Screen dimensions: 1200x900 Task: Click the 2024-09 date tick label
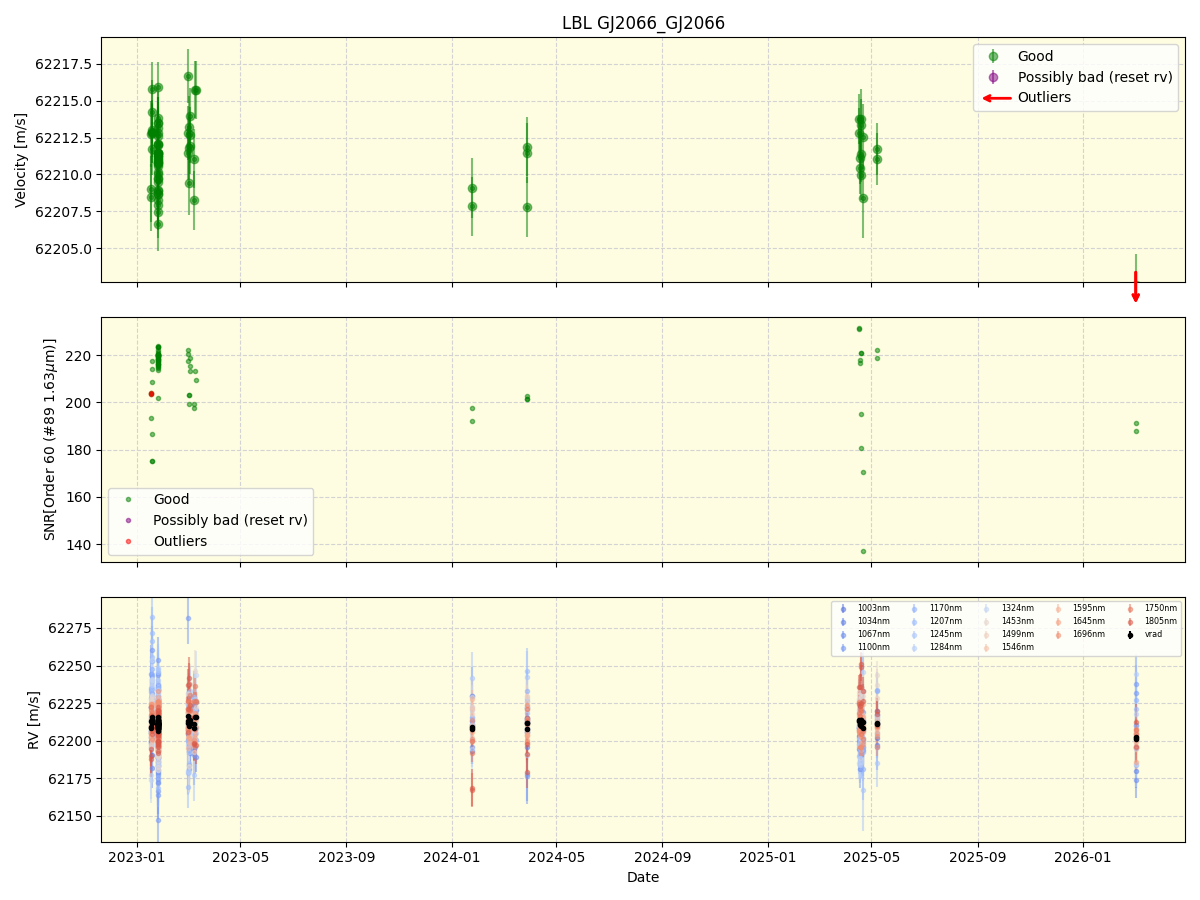662,857
